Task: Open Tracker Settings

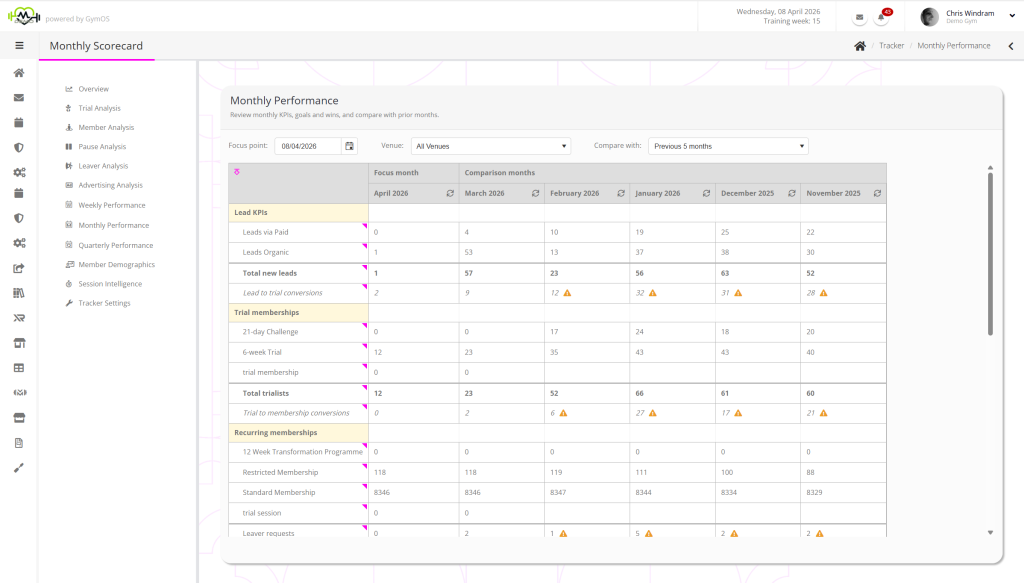Action: [104, 303]
